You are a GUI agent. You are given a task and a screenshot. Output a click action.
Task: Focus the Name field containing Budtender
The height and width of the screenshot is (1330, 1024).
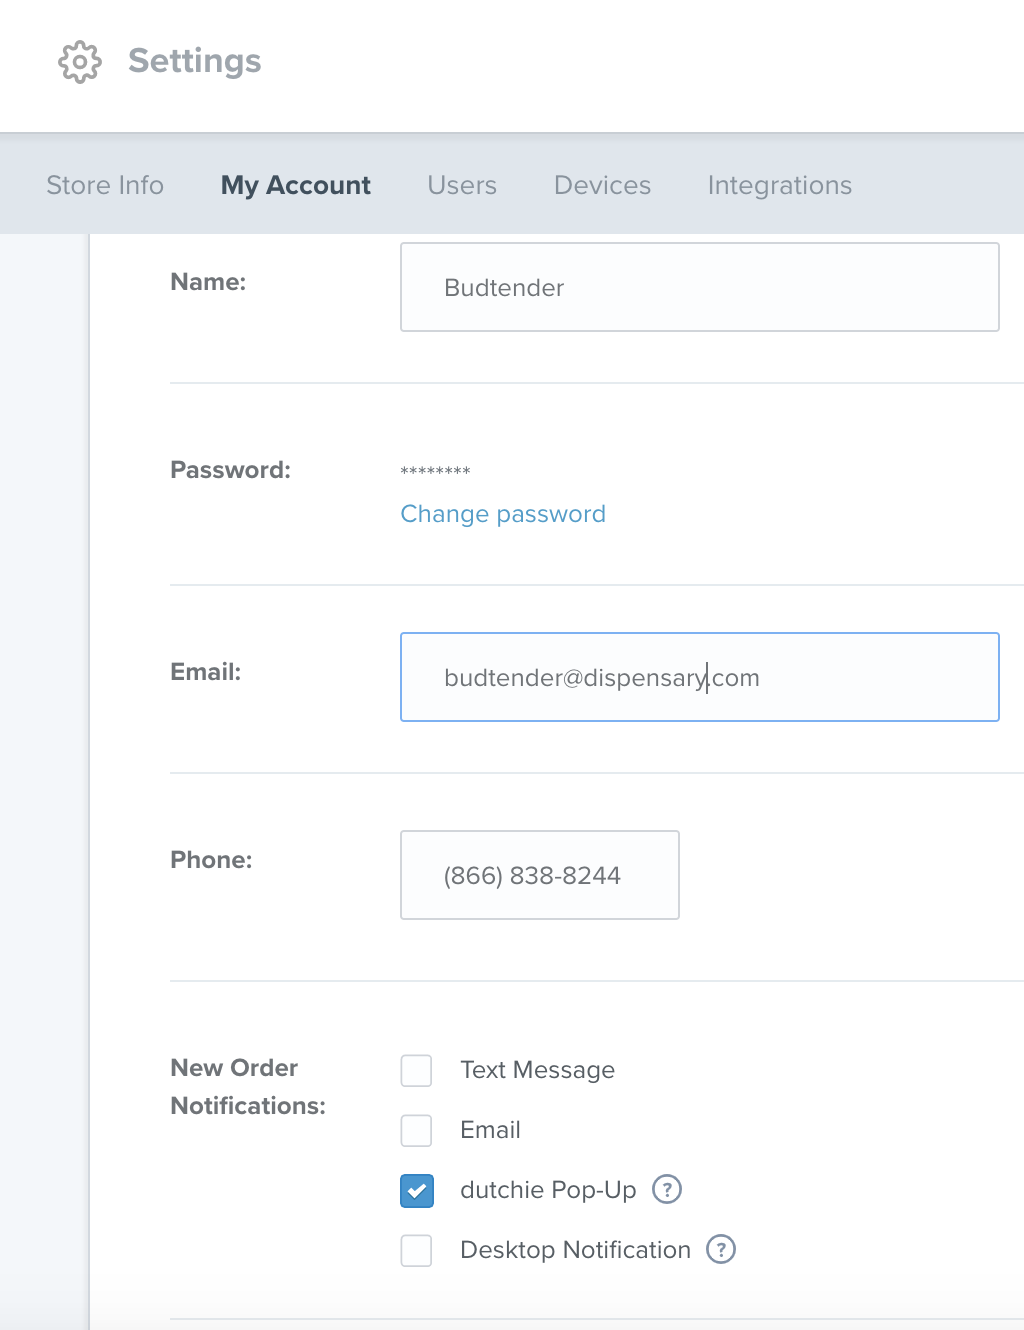point(700,287)
